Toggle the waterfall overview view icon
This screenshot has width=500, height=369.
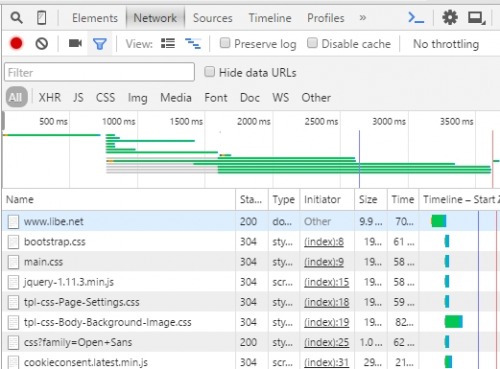click(x=193, y=43)
